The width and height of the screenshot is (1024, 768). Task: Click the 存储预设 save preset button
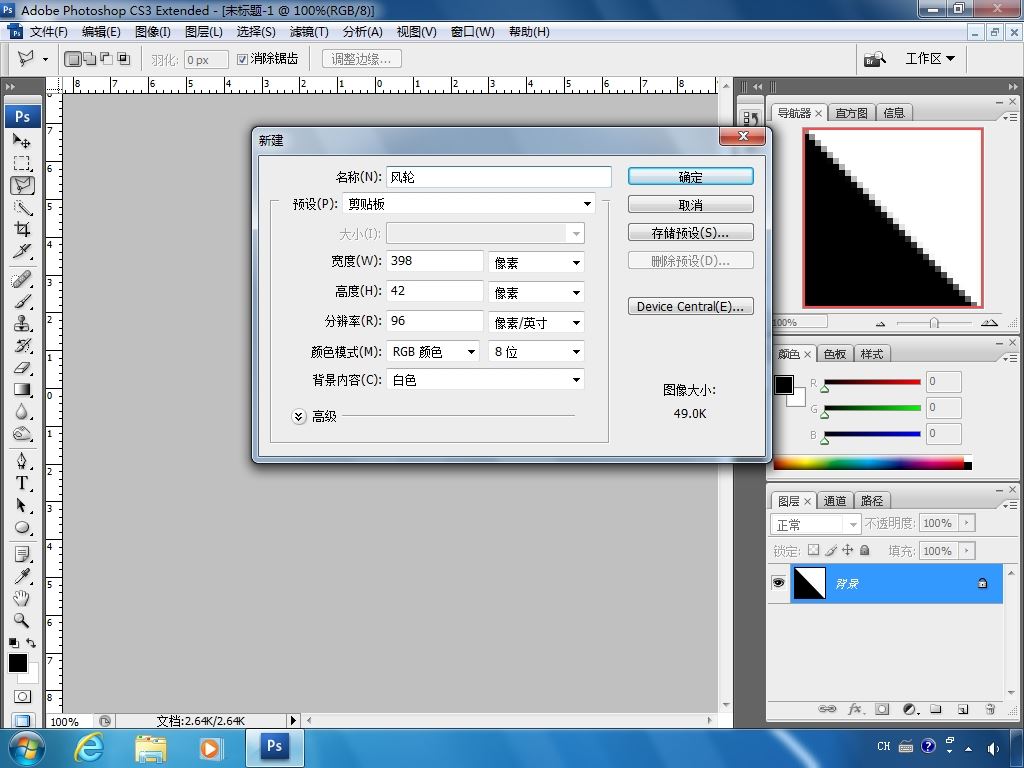[x=690, y=232]
